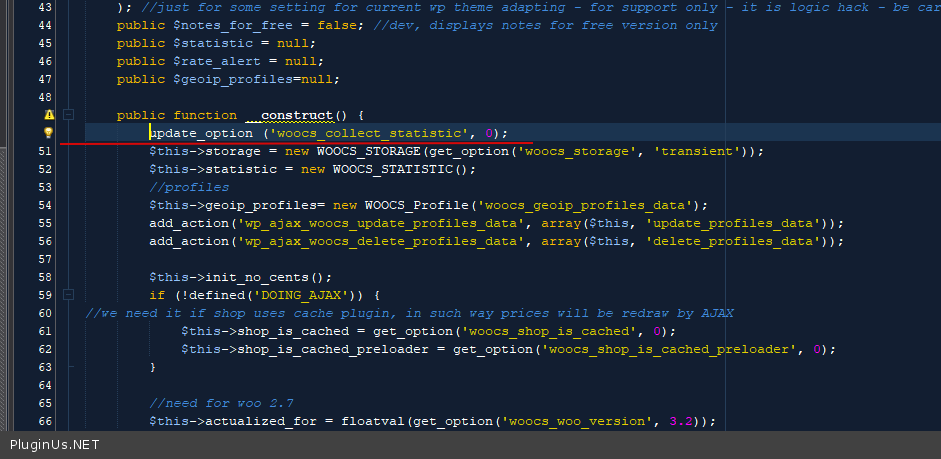The height and width of the screenshot is (459, 941).
Task: Collapse the if (!defined('DOING_AJAX')) fold block
Action: 68,295
